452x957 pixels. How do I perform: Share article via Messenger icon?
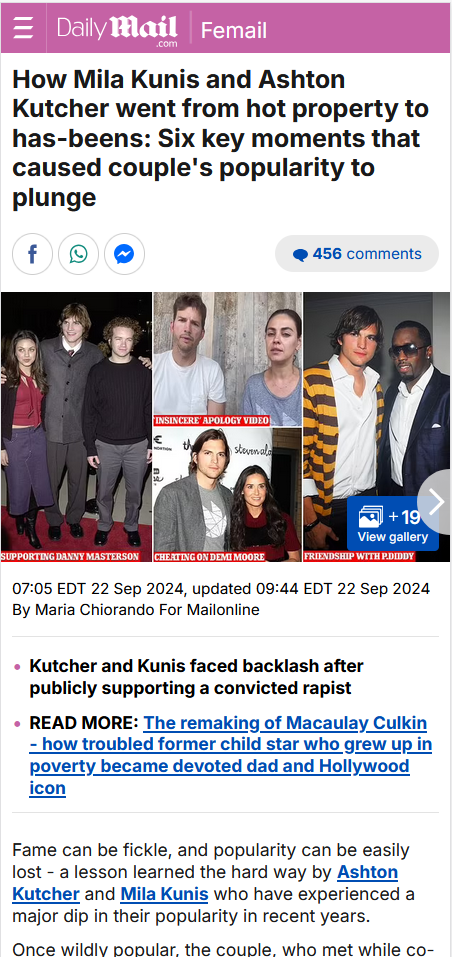[x=124, y=254]
